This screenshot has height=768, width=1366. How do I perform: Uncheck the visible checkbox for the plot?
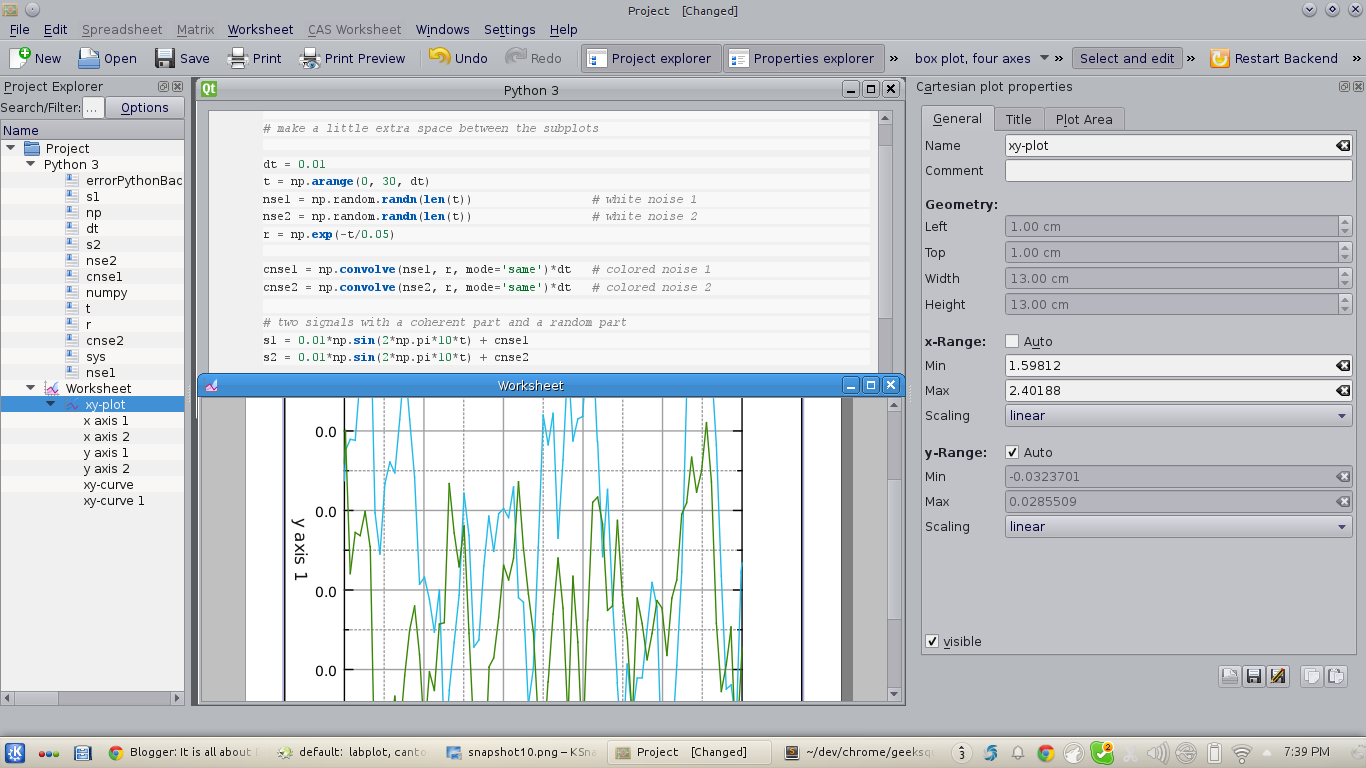pos(932,641)
